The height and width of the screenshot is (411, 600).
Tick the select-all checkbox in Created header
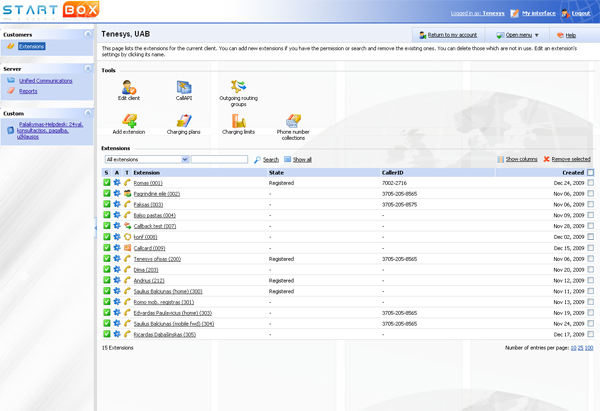pyautogui.click(x=590, y=173)
